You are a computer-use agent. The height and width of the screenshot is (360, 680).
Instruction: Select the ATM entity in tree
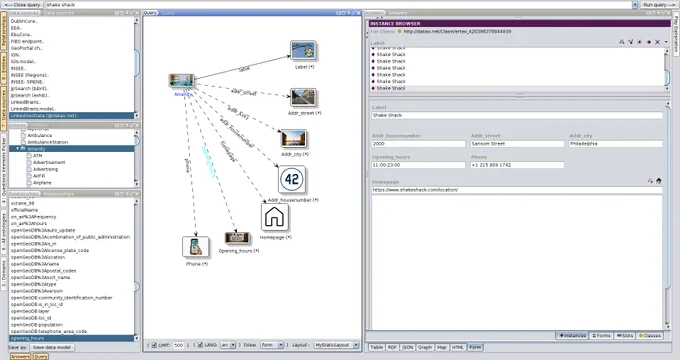pyautogui.click(x=38, y=156)
